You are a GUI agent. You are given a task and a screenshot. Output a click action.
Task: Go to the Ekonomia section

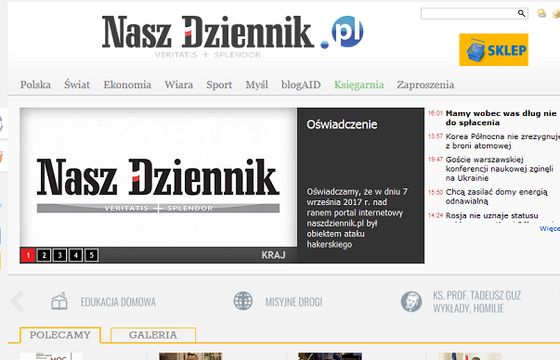(127, 85)
